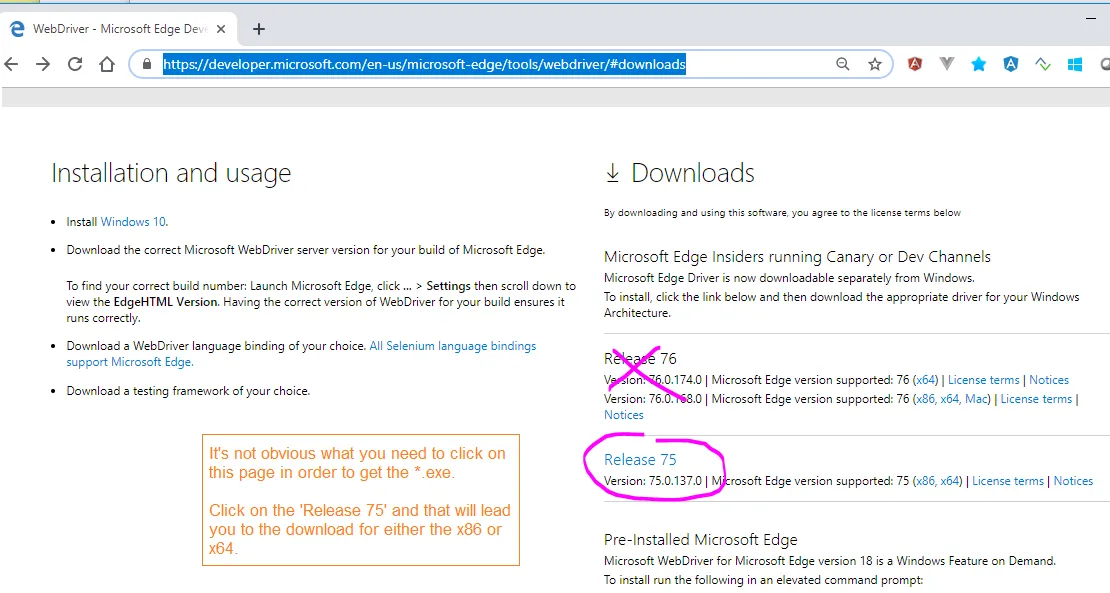Open License terms for version 76.0.174.0

tap(983, 380)
